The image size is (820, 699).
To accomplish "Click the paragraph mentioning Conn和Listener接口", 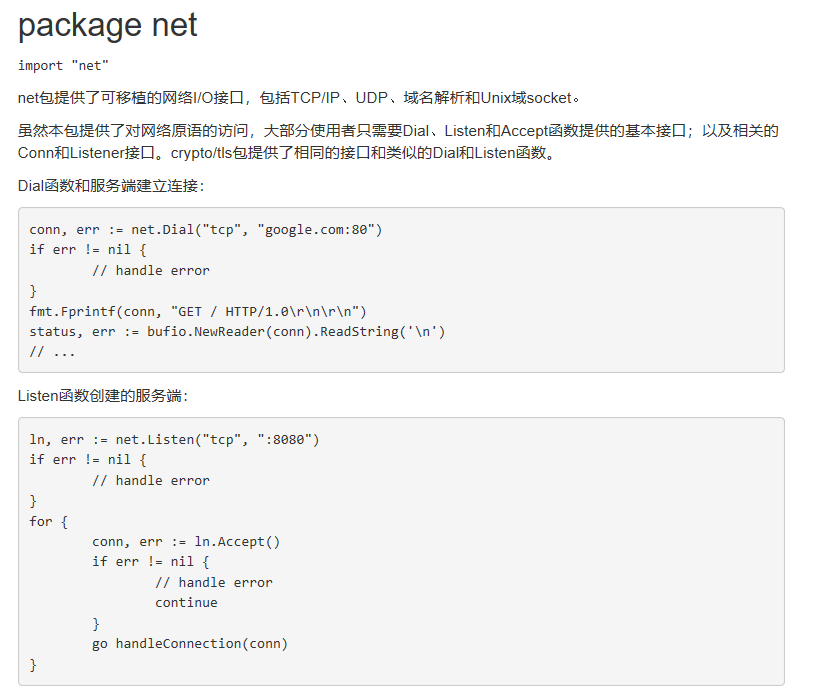I will [398, 142].
